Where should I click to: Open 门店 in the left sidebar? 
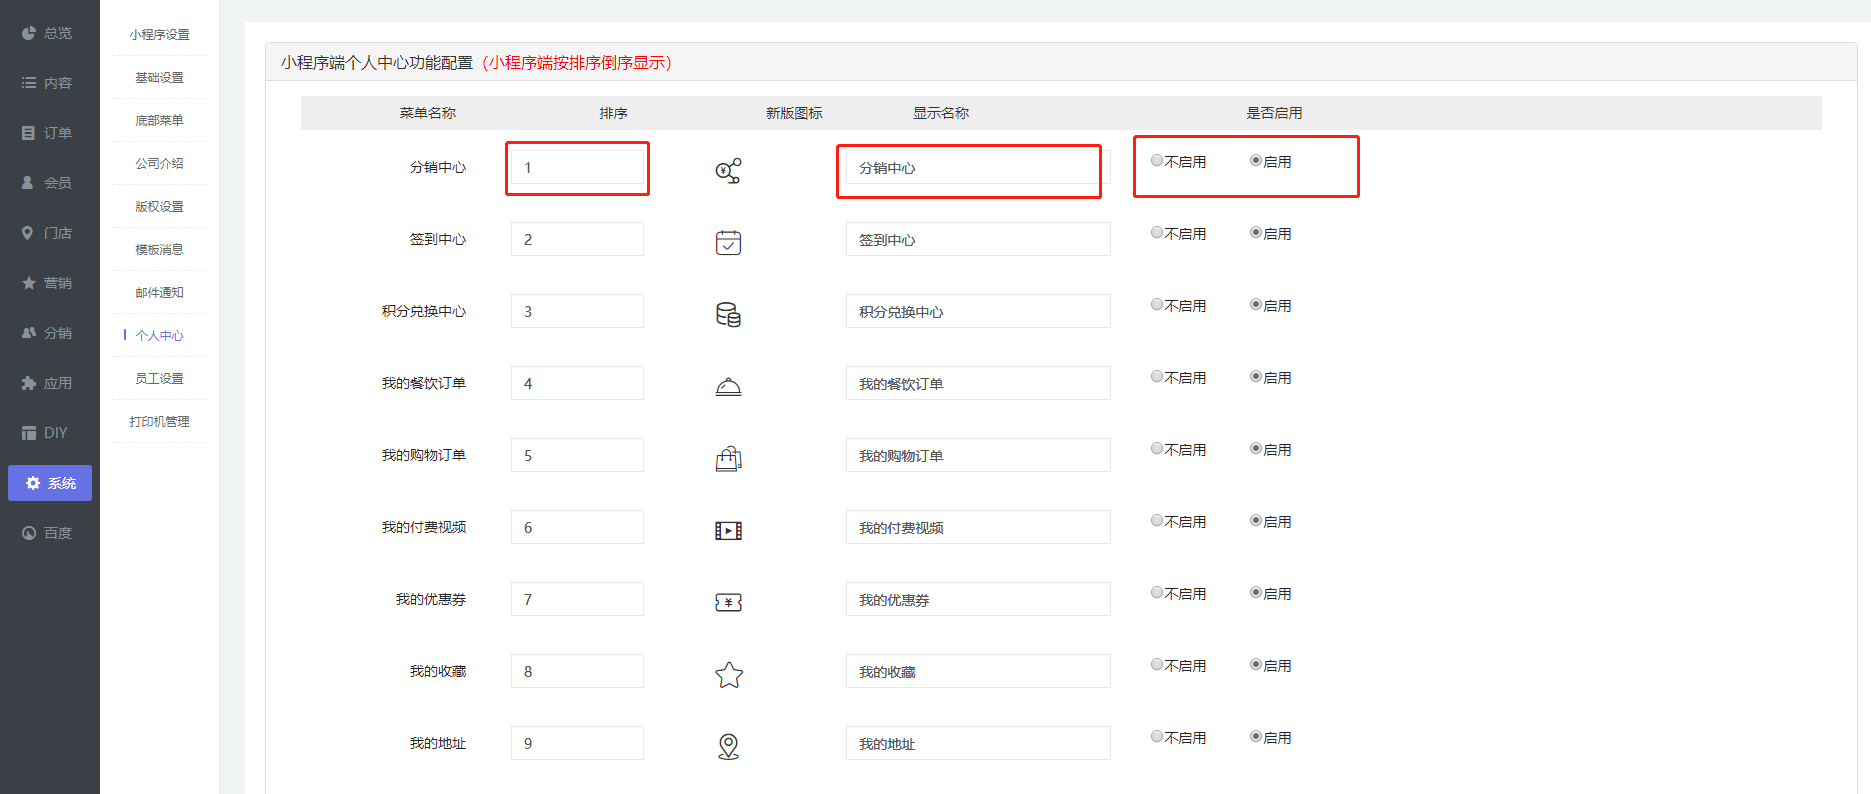[48, 233]
